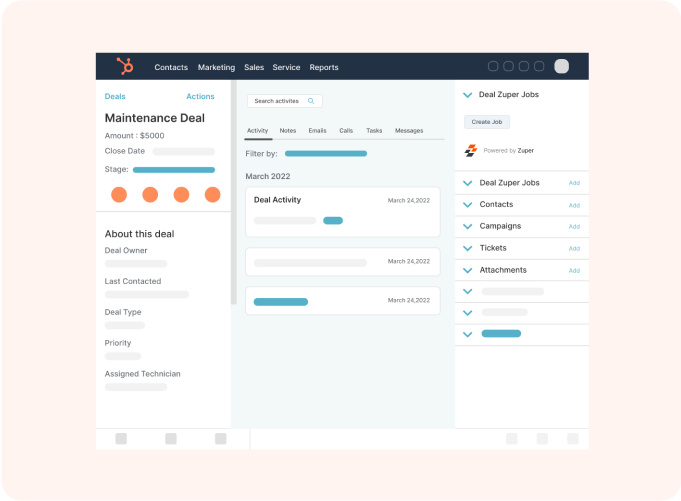Click the Create Job button

(x=487, y=122)
